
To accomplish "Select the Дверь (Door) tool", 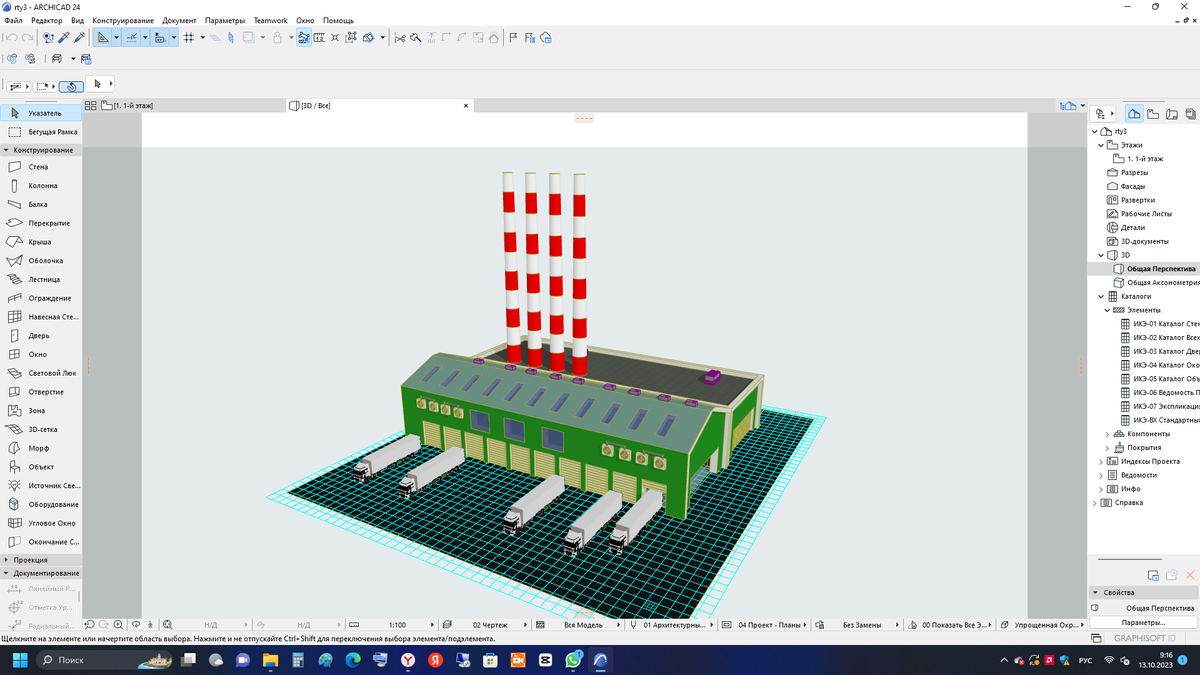I will pyautogui.click(x=38, y=336).
